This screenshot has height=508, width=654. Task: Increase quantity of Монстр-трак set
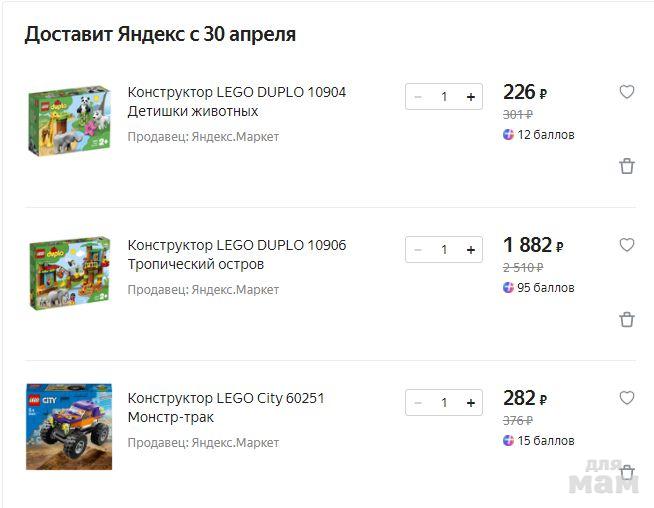(x=470, y=403)
